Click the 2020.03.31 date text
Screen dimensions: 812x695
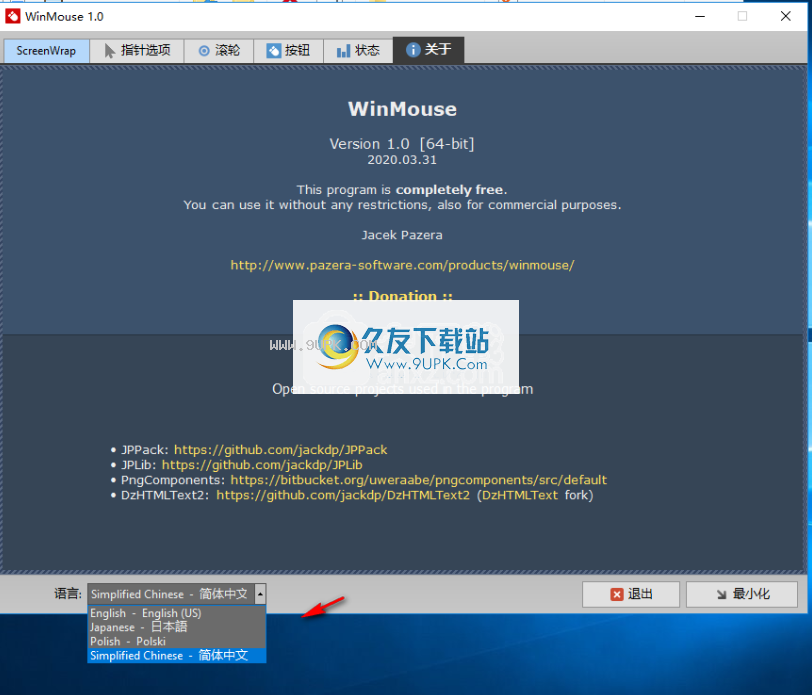[x=402, y=160]
